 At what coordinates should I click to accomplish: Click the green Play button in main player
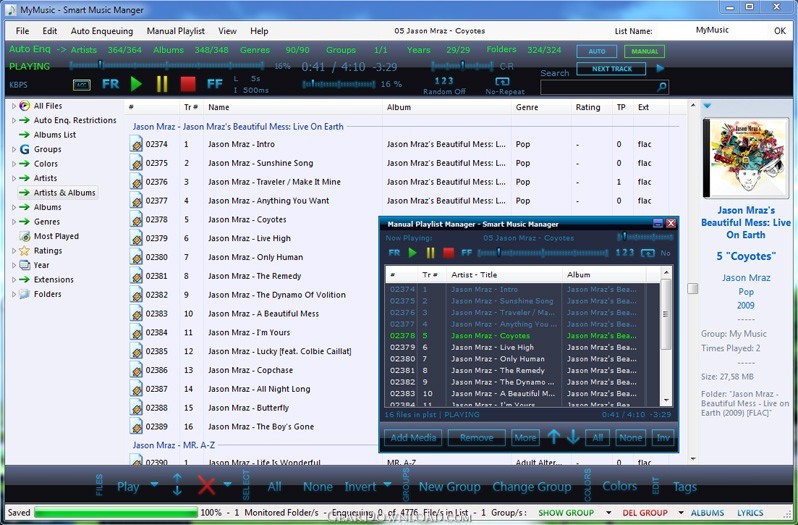[136, 84]
